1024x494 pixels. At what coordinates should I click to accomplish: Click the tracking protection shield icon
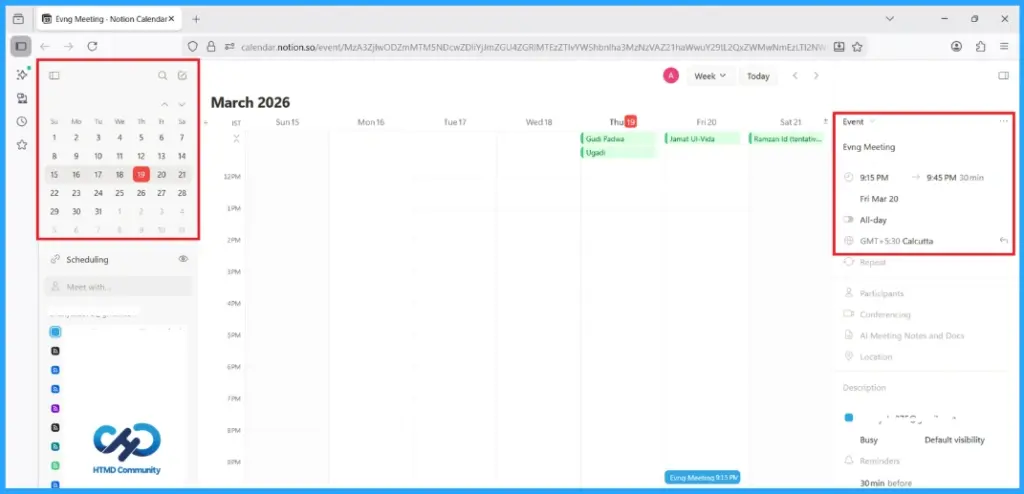pos(192,46)
